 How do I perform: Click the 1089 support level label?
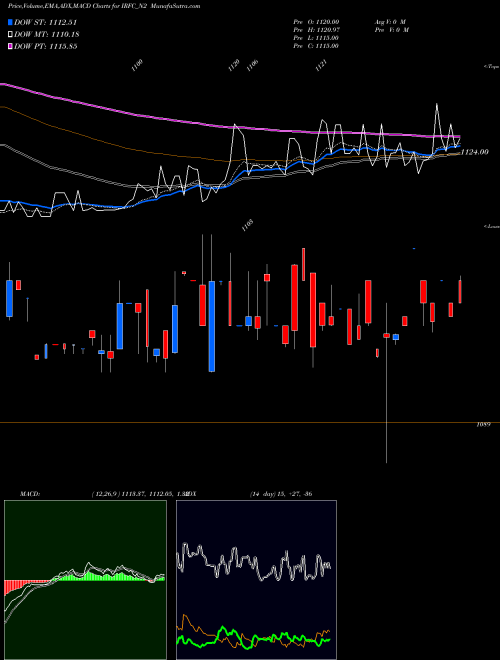pyautogui.click(x=483, y=425)
